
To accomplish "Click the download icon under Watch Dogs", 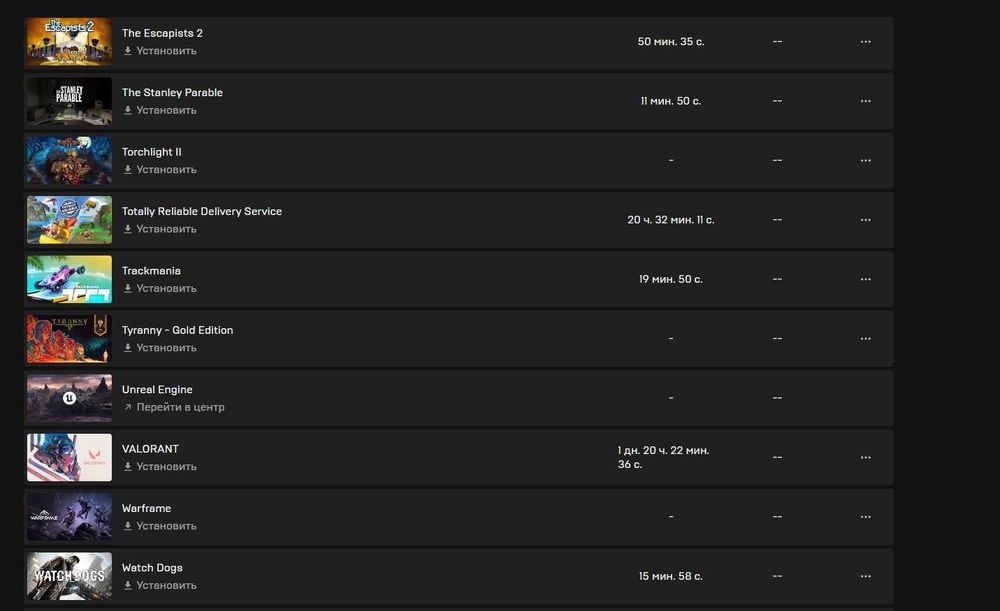I will tap(128, 586).
